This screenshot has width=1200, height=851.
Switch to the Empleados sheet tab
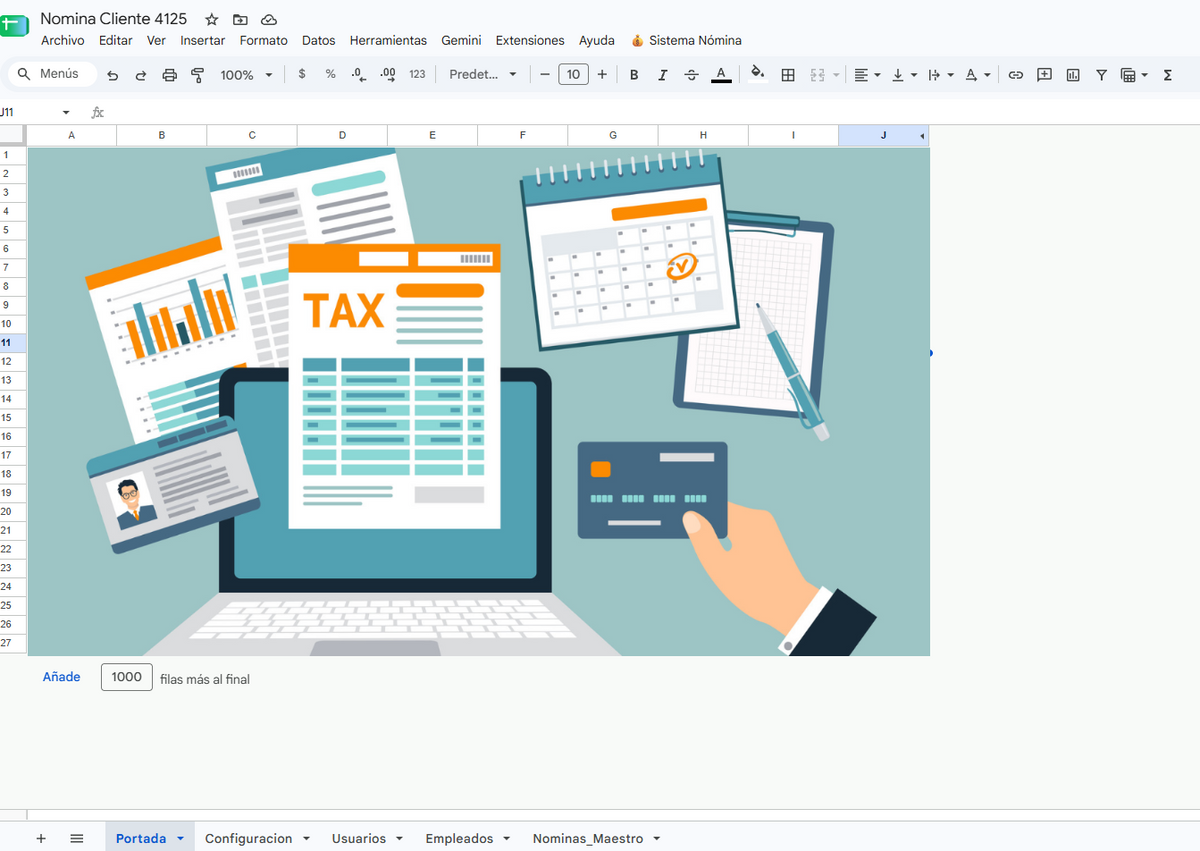coord(459,838)
